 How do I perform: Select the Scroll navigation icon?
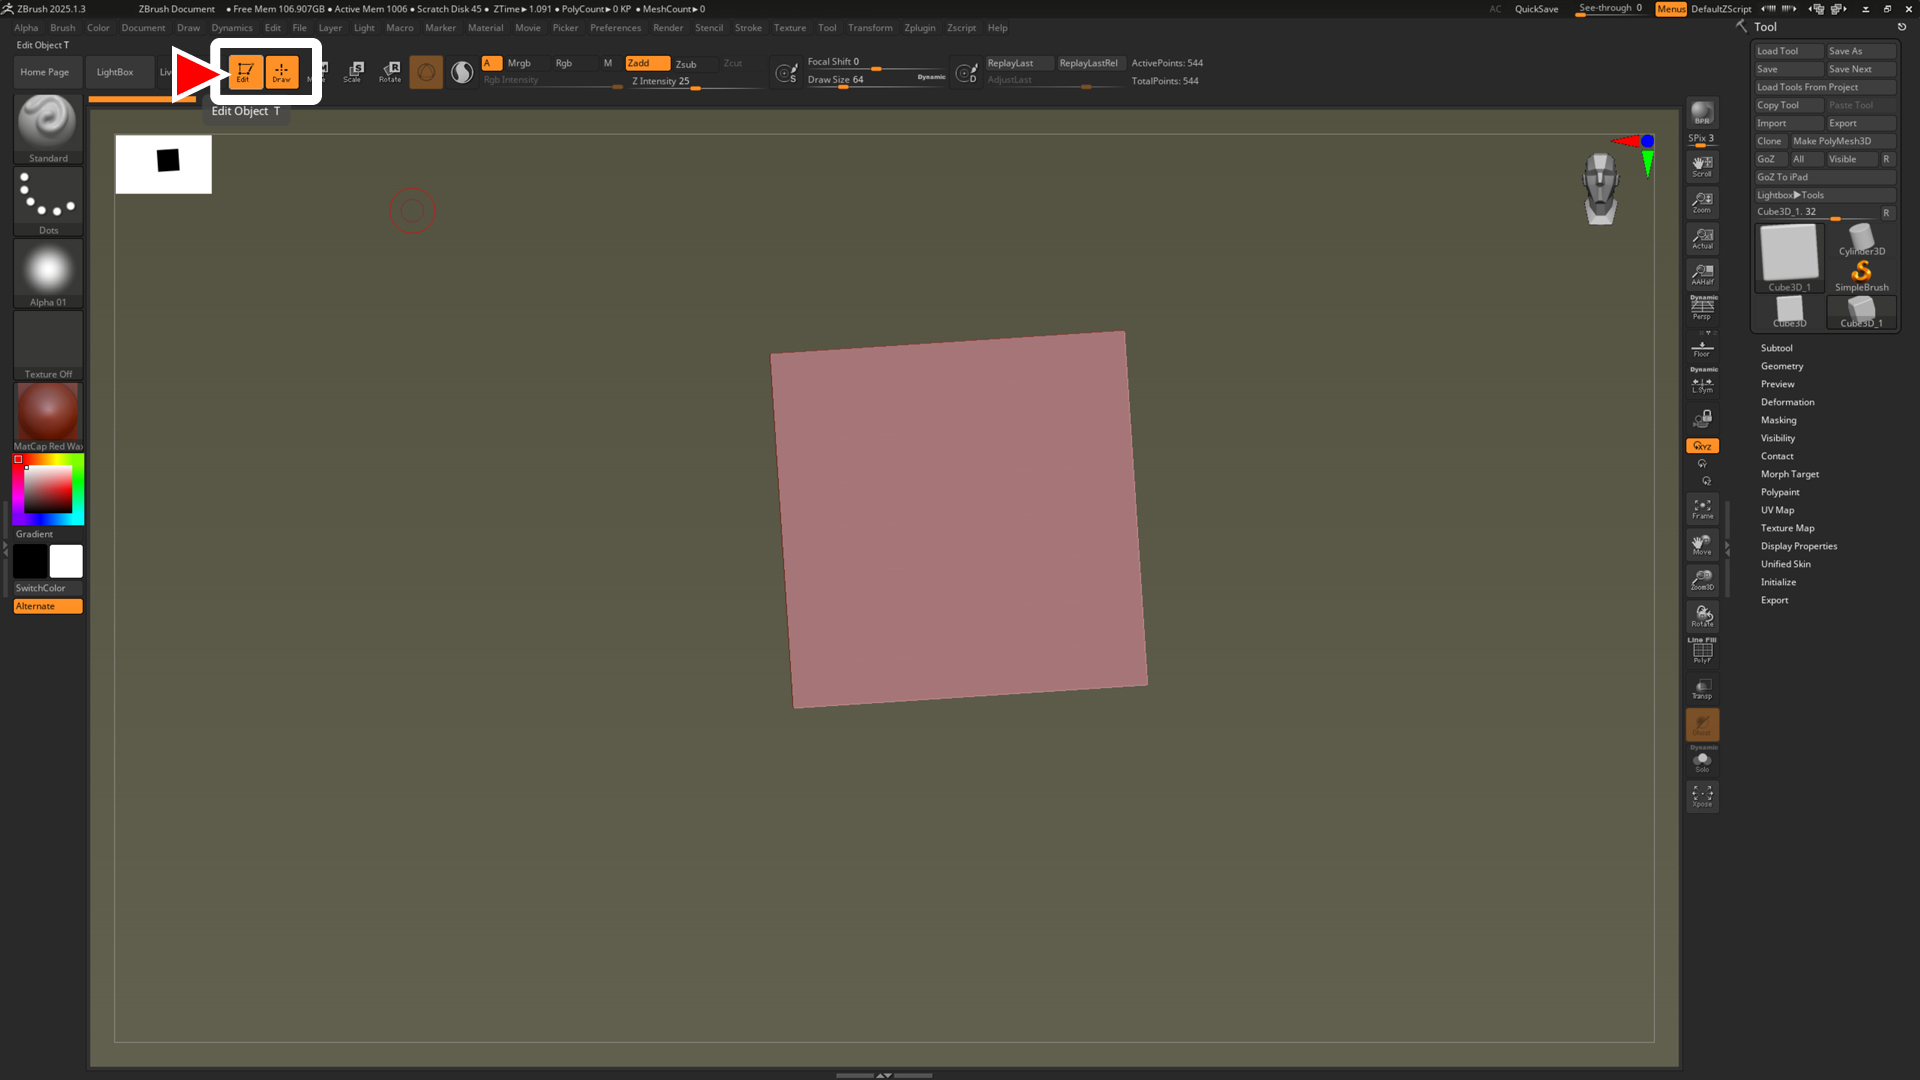pyautogui.click(x=1702, y=166)
